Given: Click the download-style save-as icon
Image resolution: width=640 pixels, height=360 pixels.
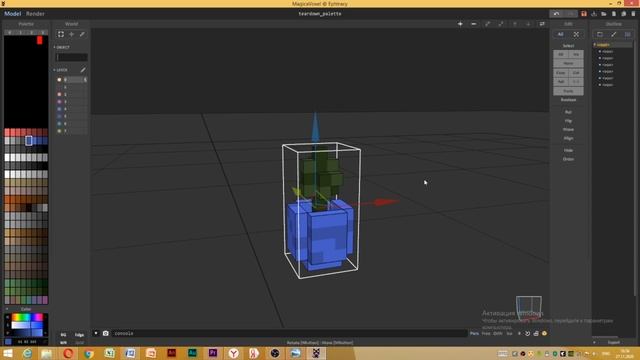Looking at the screenshot, I should (x=594, y=14).
